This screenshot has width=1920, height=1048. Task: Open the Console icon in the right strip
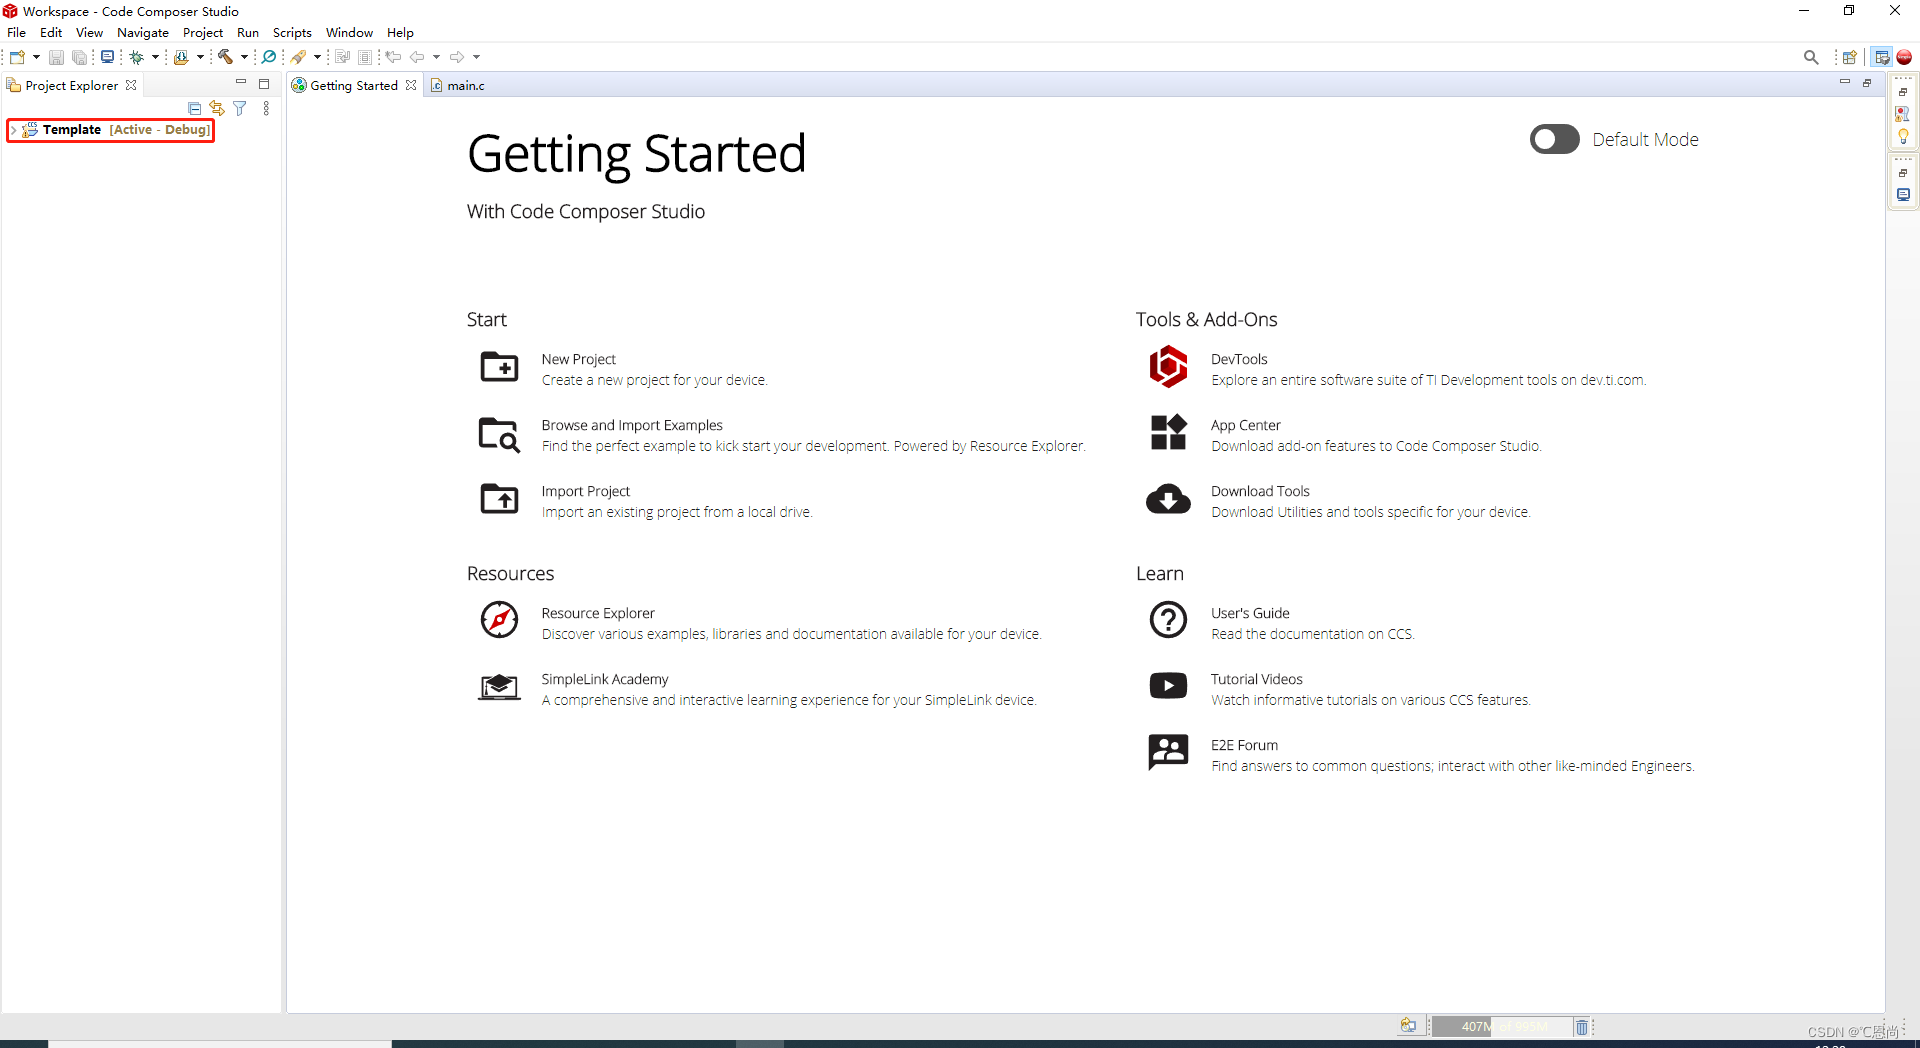1903,195
